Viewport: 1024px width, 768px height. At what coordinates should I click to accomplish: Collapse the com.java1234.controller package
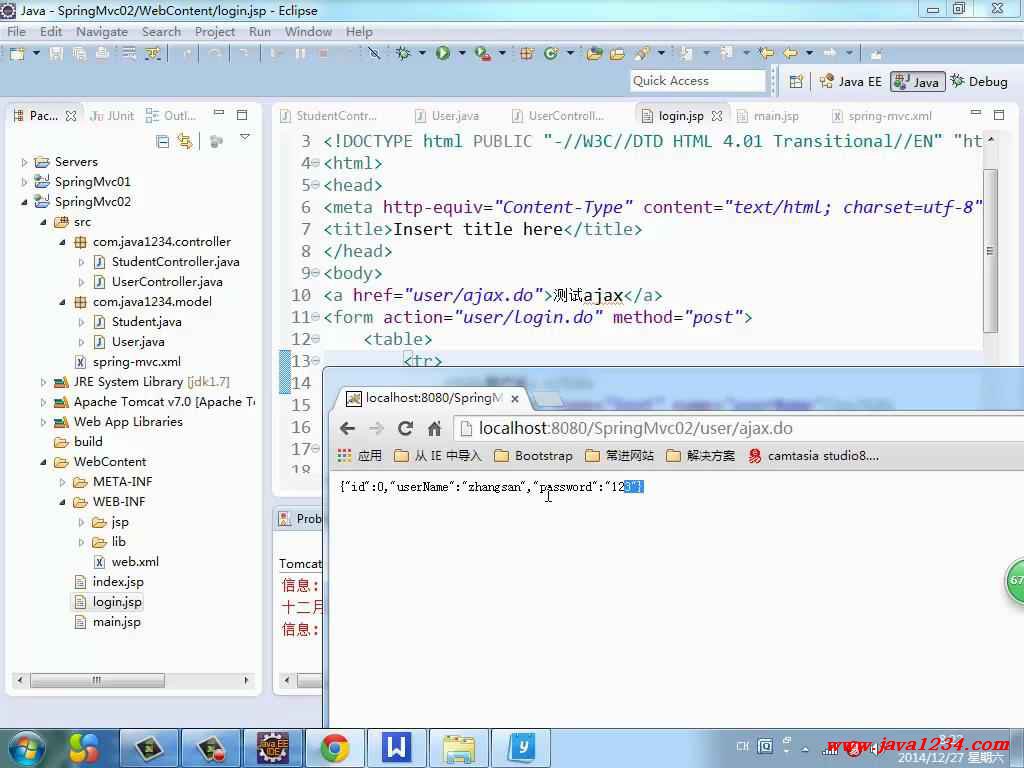pos(63,242)
